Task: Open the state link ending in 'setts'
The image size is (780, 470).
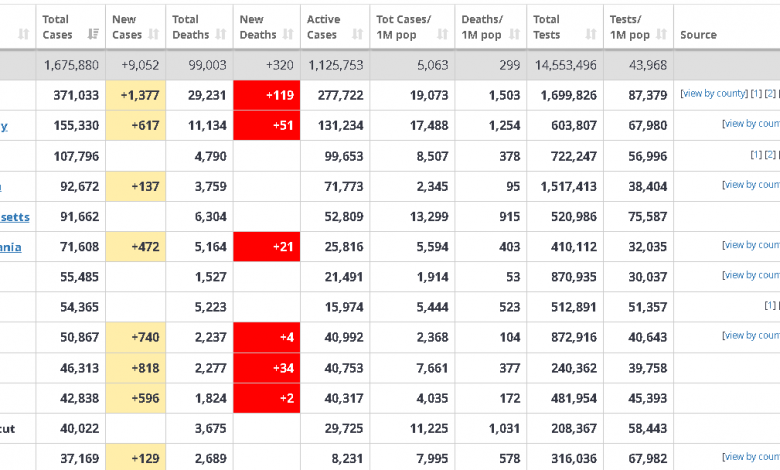Action: pyautogui.click(x=14, y=216)
